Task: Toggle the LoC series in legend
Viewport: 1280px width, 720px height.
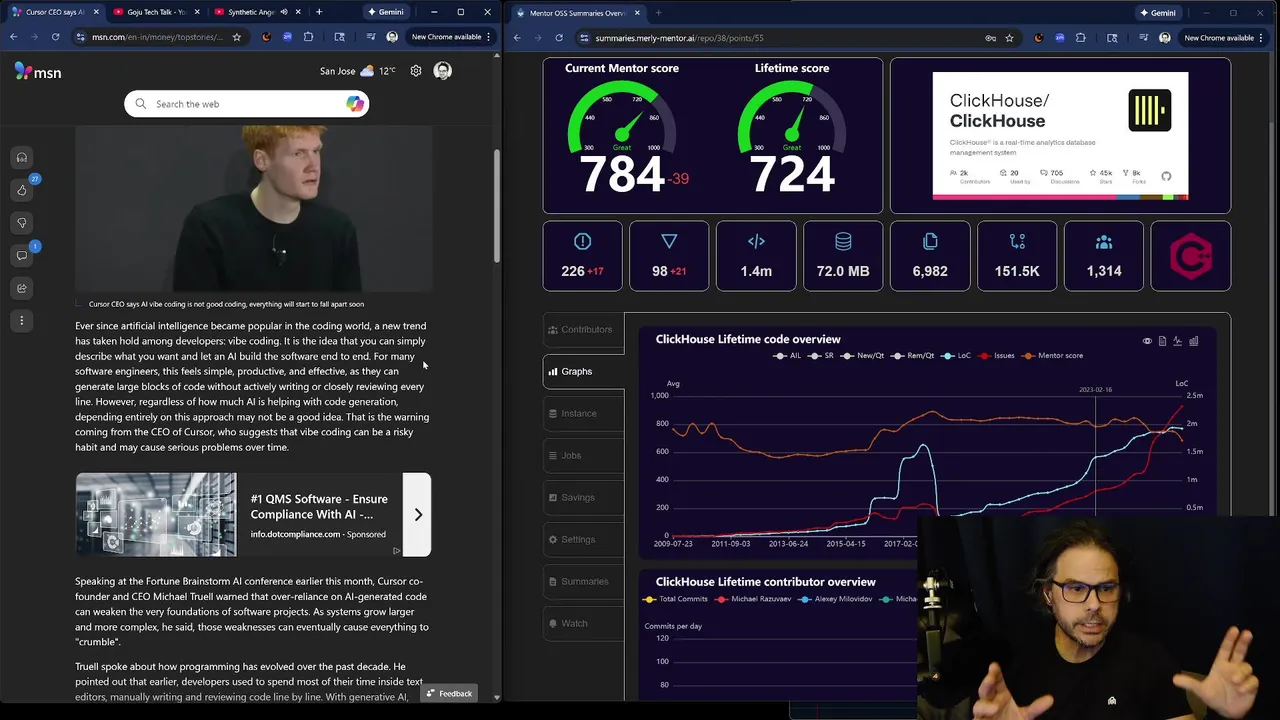Action: tap(957, 355)
